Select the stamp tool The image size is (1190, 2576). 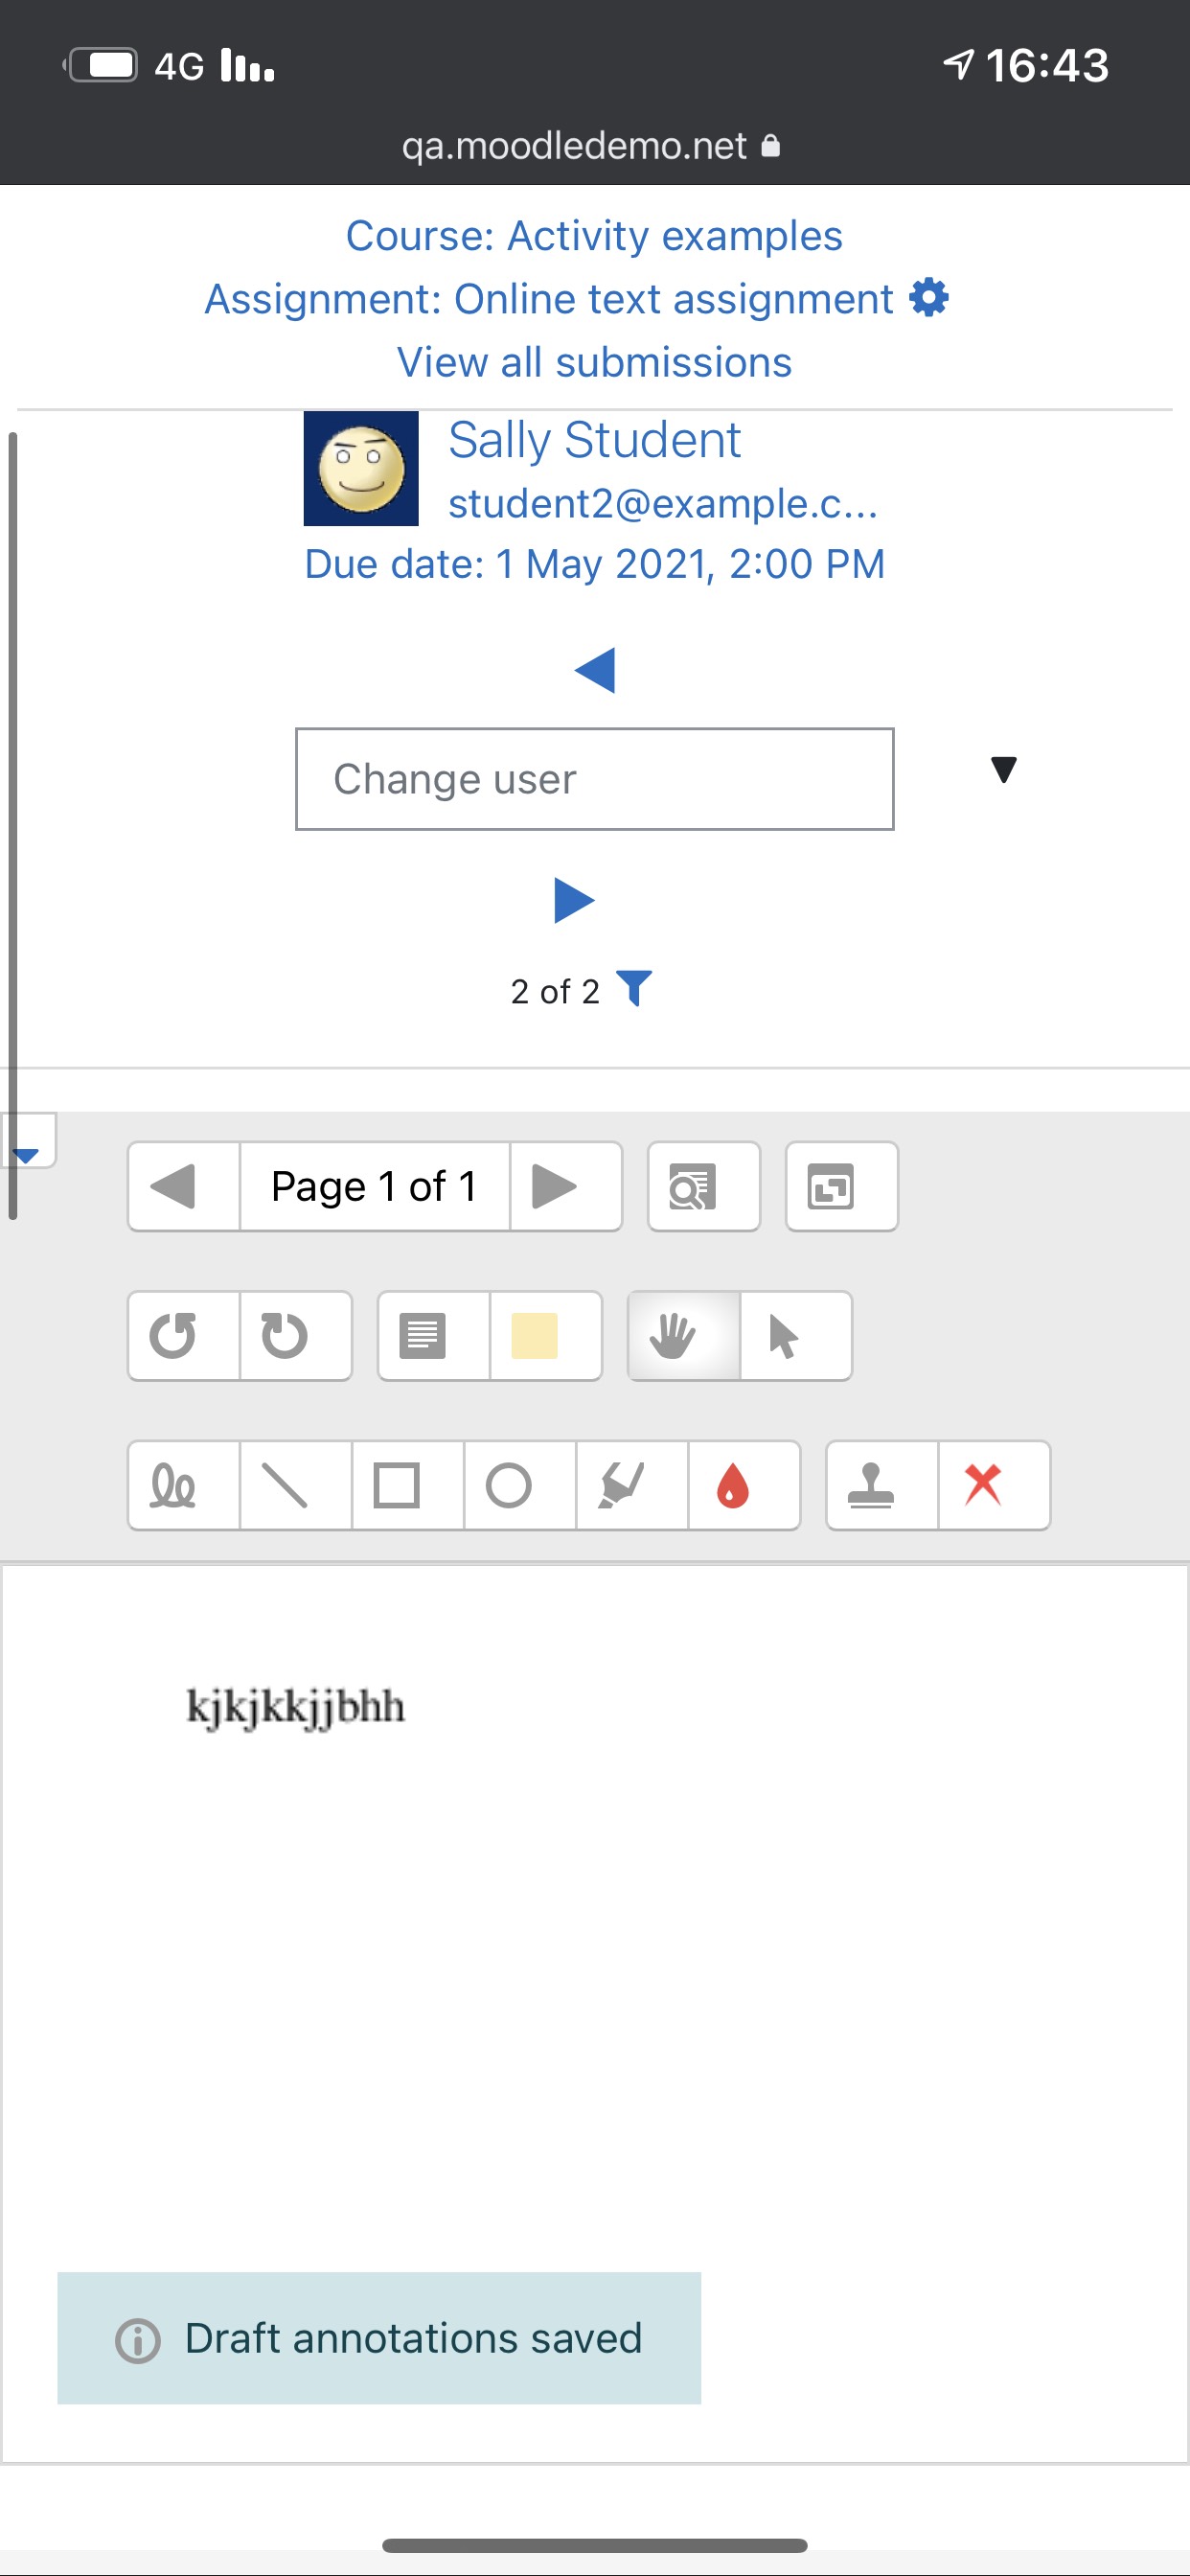882,1485
